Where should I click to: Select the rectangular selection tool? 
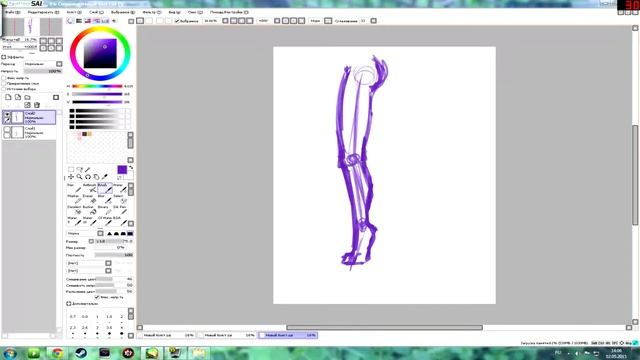(x=71, y=169)
